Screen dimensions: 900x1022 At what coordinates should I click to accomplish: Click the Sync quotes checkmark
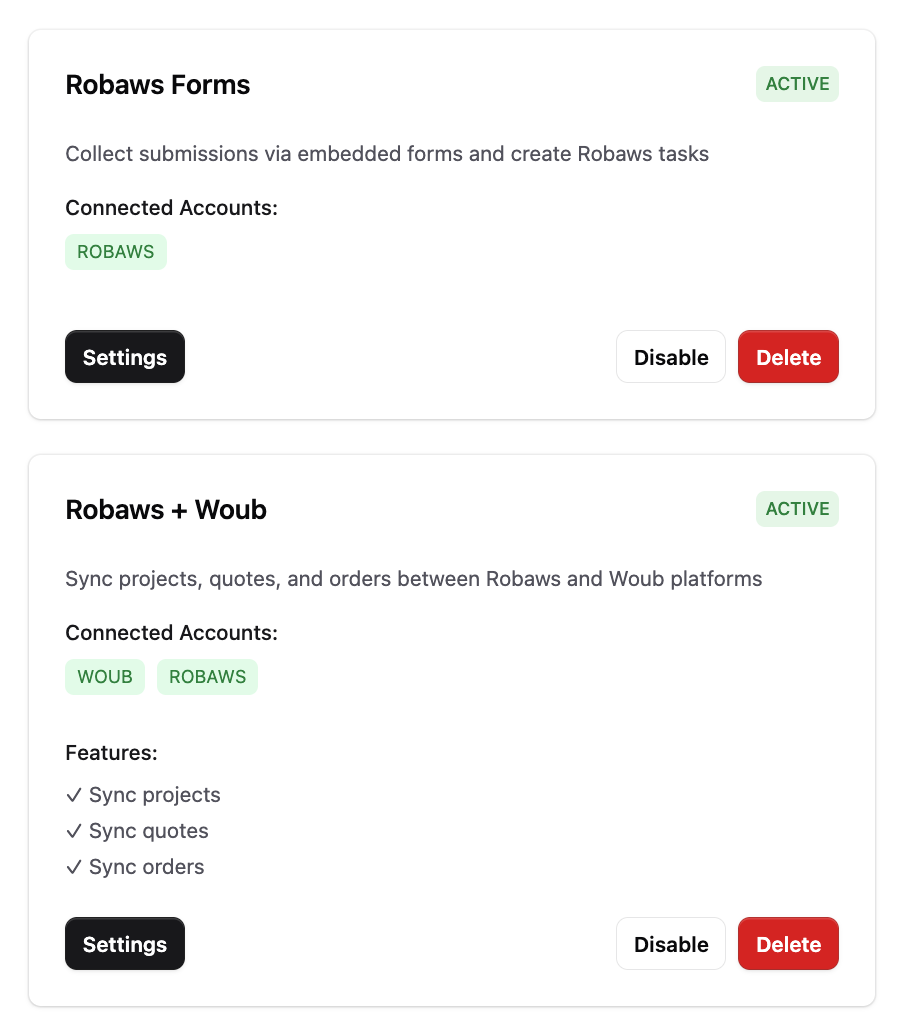tap(73, 831)
